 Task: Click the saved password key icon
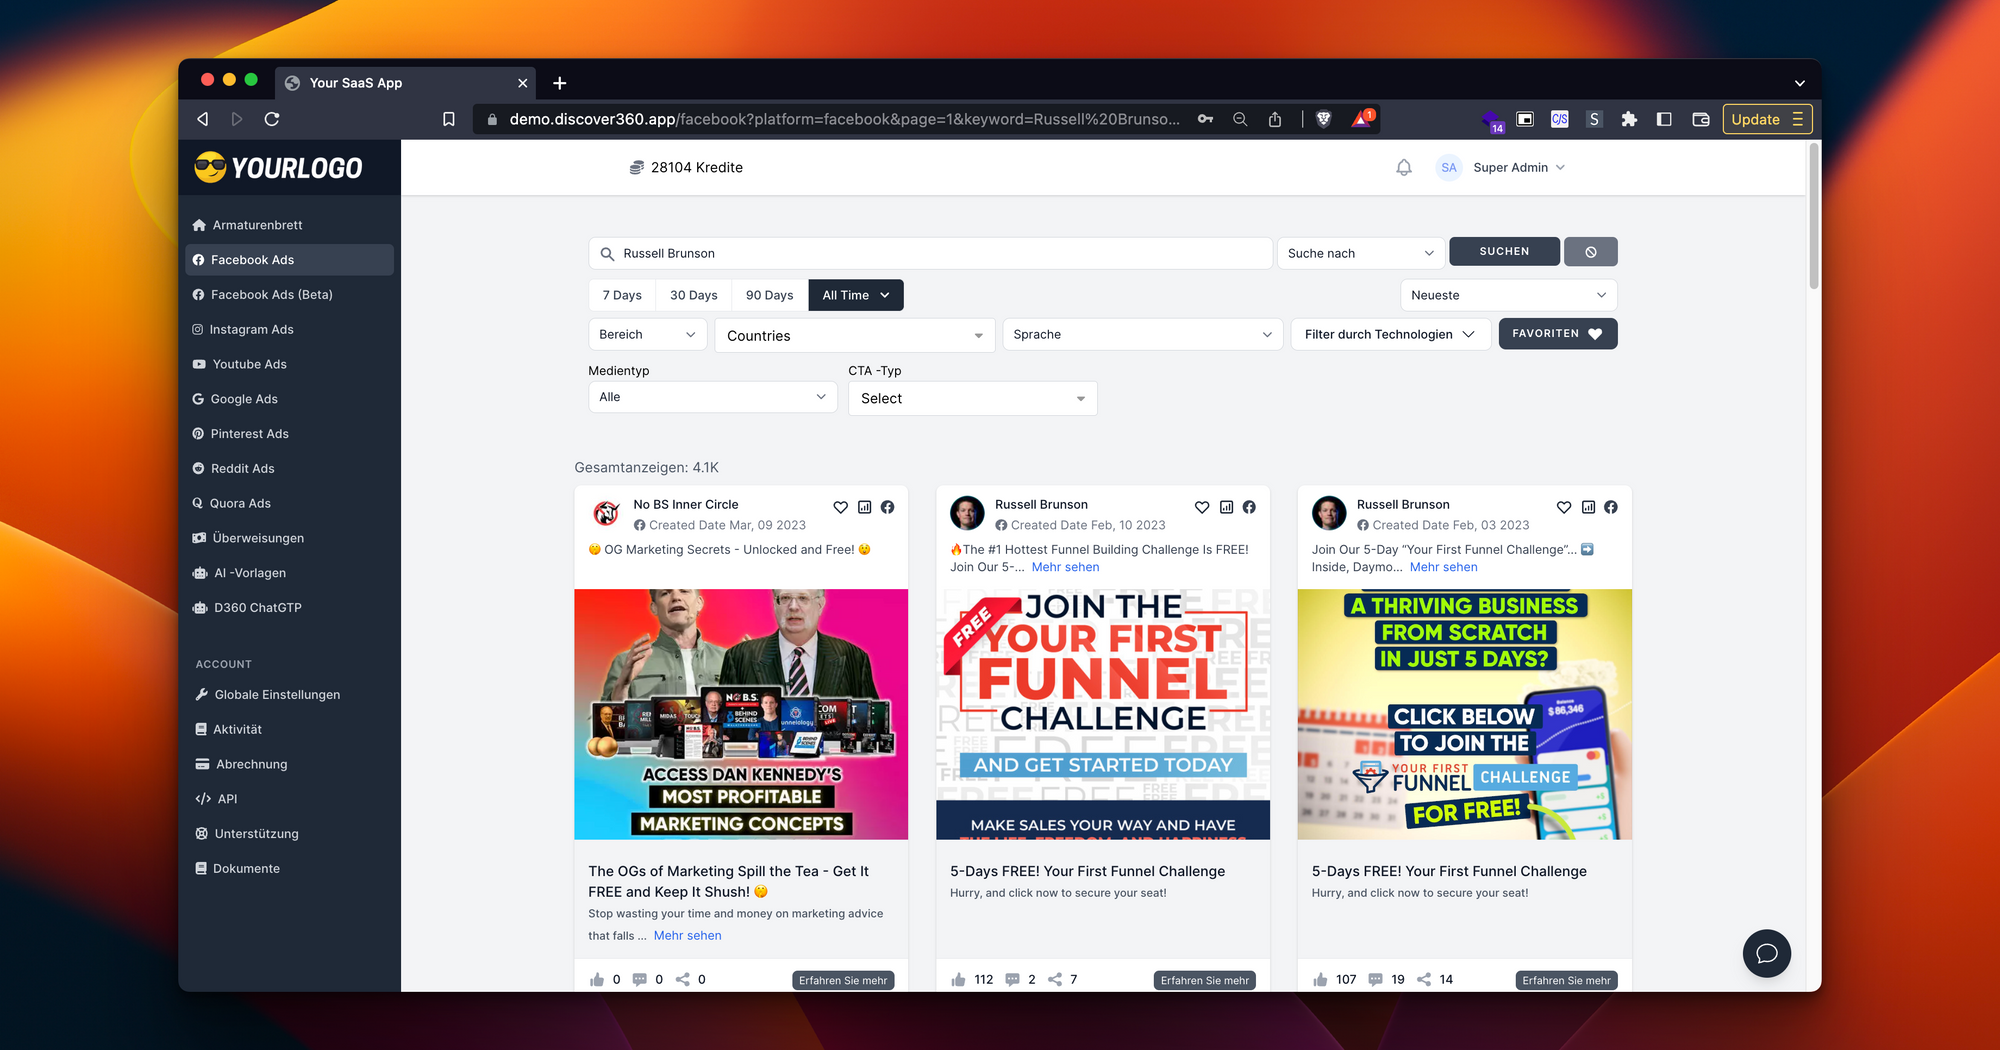[x=1206, y=119]
